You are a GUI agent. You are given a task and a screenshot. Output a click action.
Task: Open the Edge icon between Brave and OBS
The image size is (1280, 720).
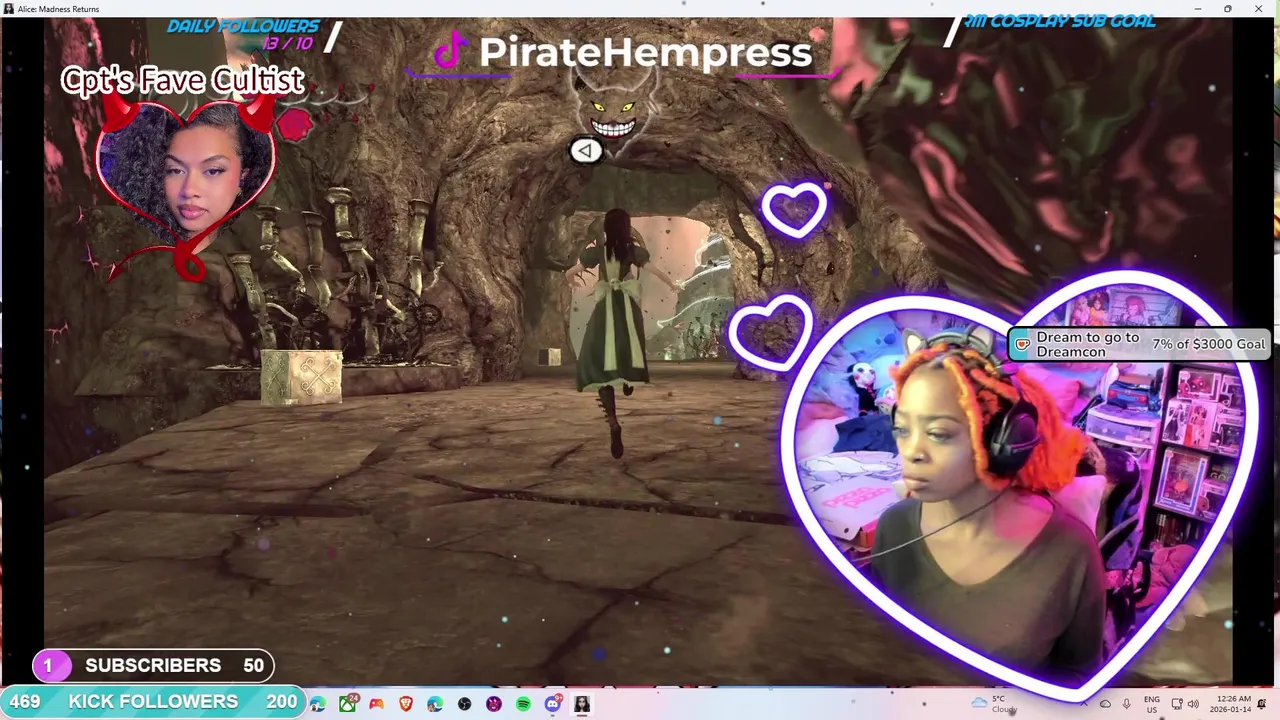(435, 704)
